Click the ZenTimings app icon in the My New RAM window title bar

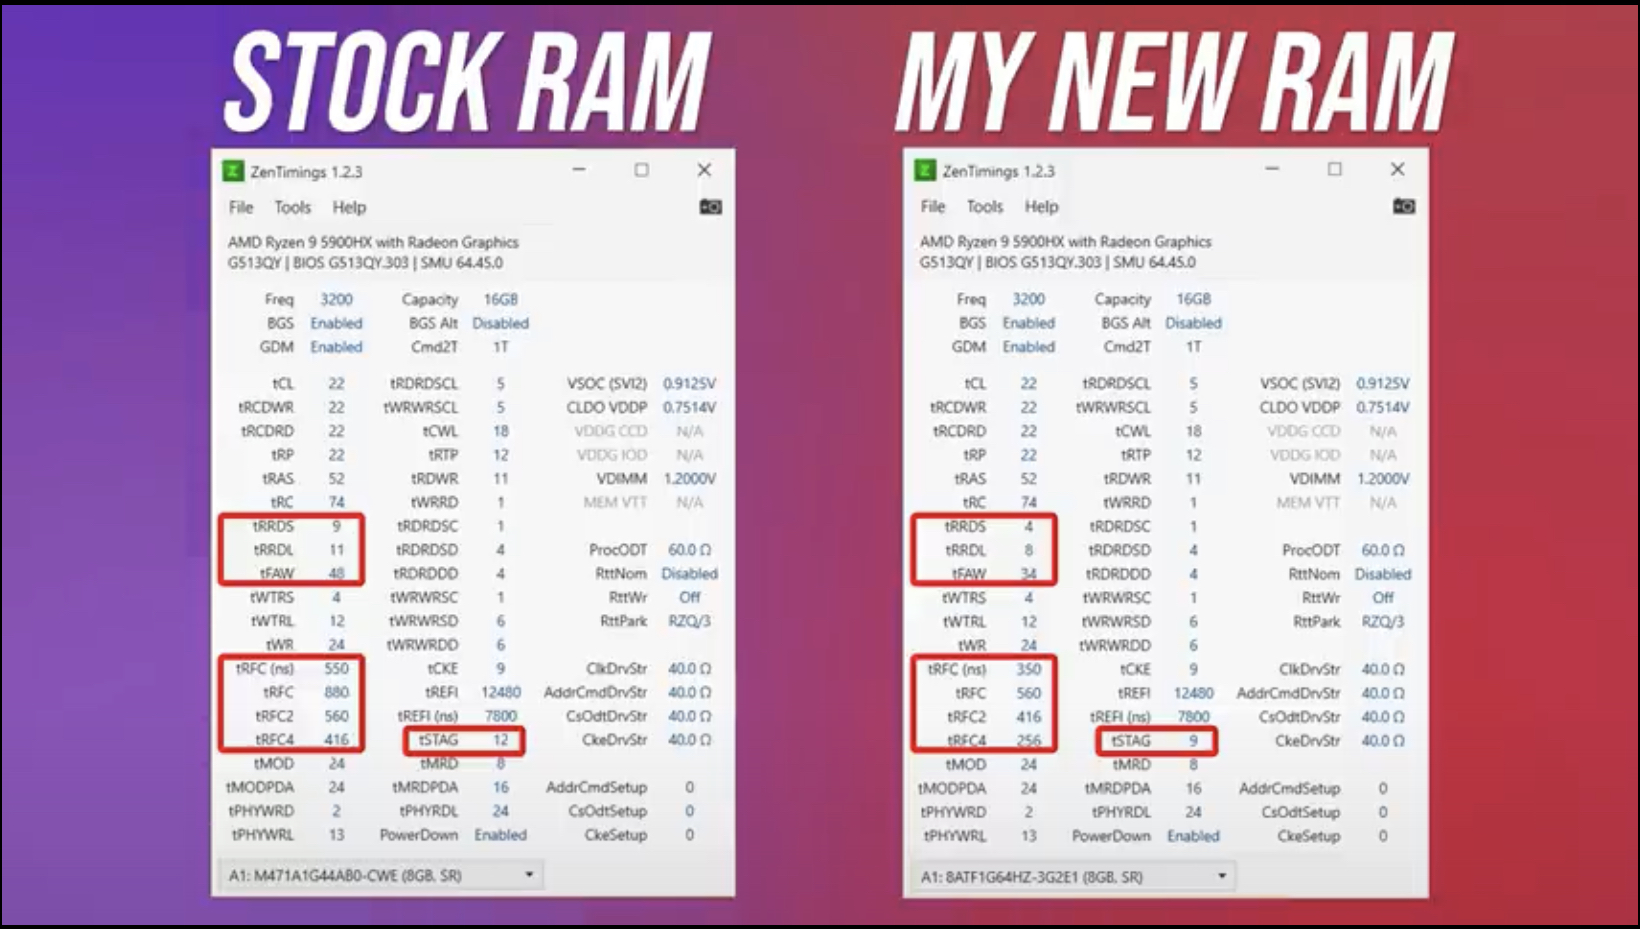925,171
